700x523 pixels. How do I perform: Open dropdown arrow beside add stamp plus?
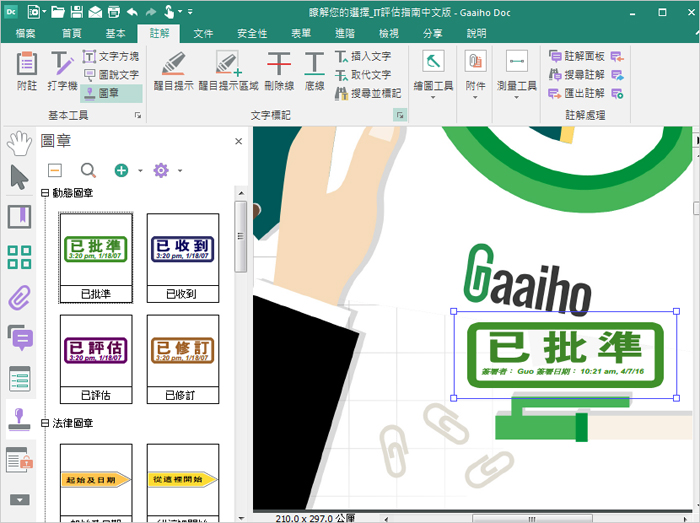pyautogui.click(x=140, y=170)
